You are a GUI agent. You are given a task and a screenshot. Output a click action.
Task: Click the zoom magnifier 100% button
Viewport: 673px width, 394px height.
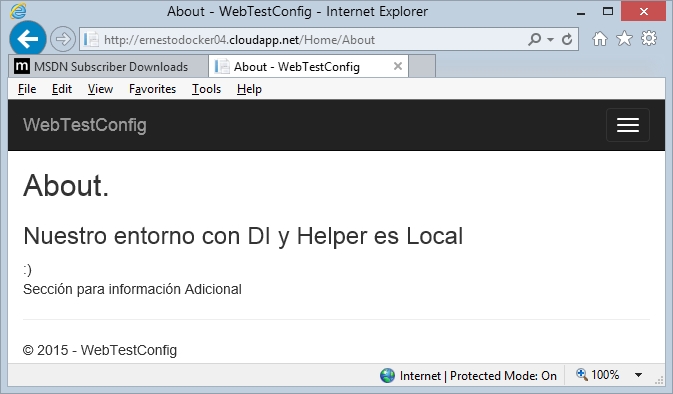coord(597,375)
